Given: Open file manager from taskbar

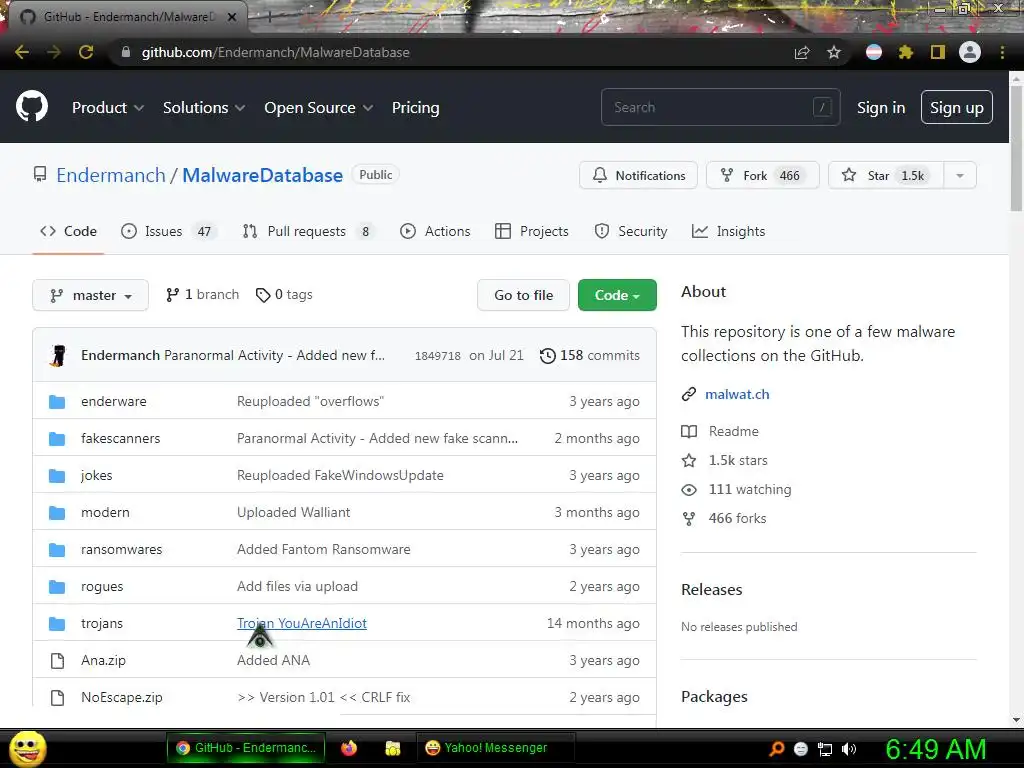Looking at the screenshot, I should click(x=392, y=748).
